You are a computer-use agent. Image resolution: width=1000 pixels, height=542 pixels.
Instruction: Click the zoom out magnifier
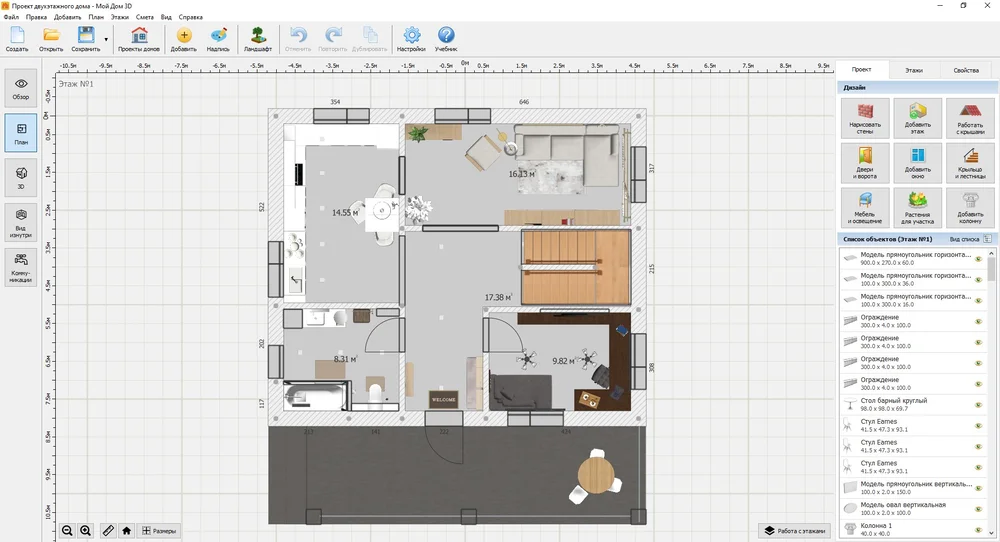[x=67, y=530]
